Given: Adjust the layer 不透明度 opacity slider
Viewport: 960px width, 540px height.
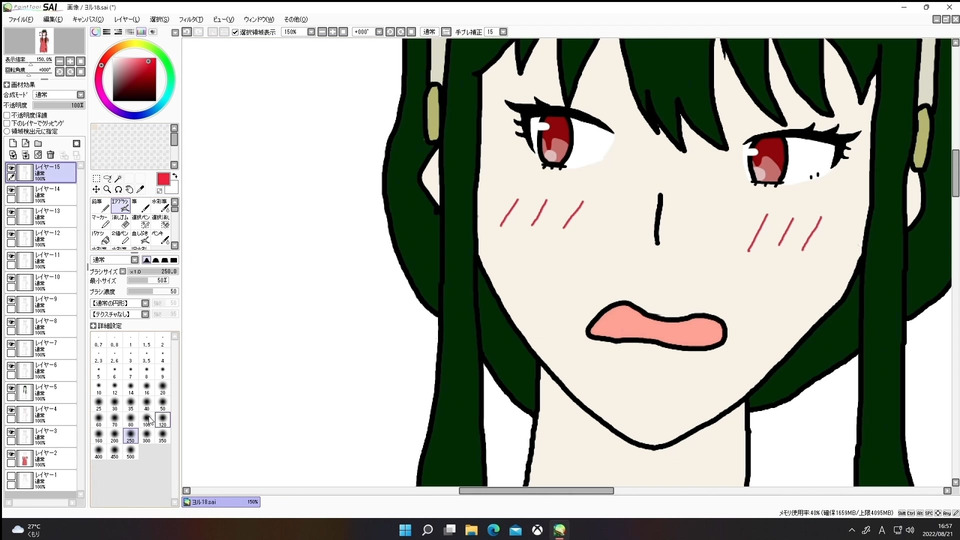Looking at the screenshot, I should tap(59, 105).
